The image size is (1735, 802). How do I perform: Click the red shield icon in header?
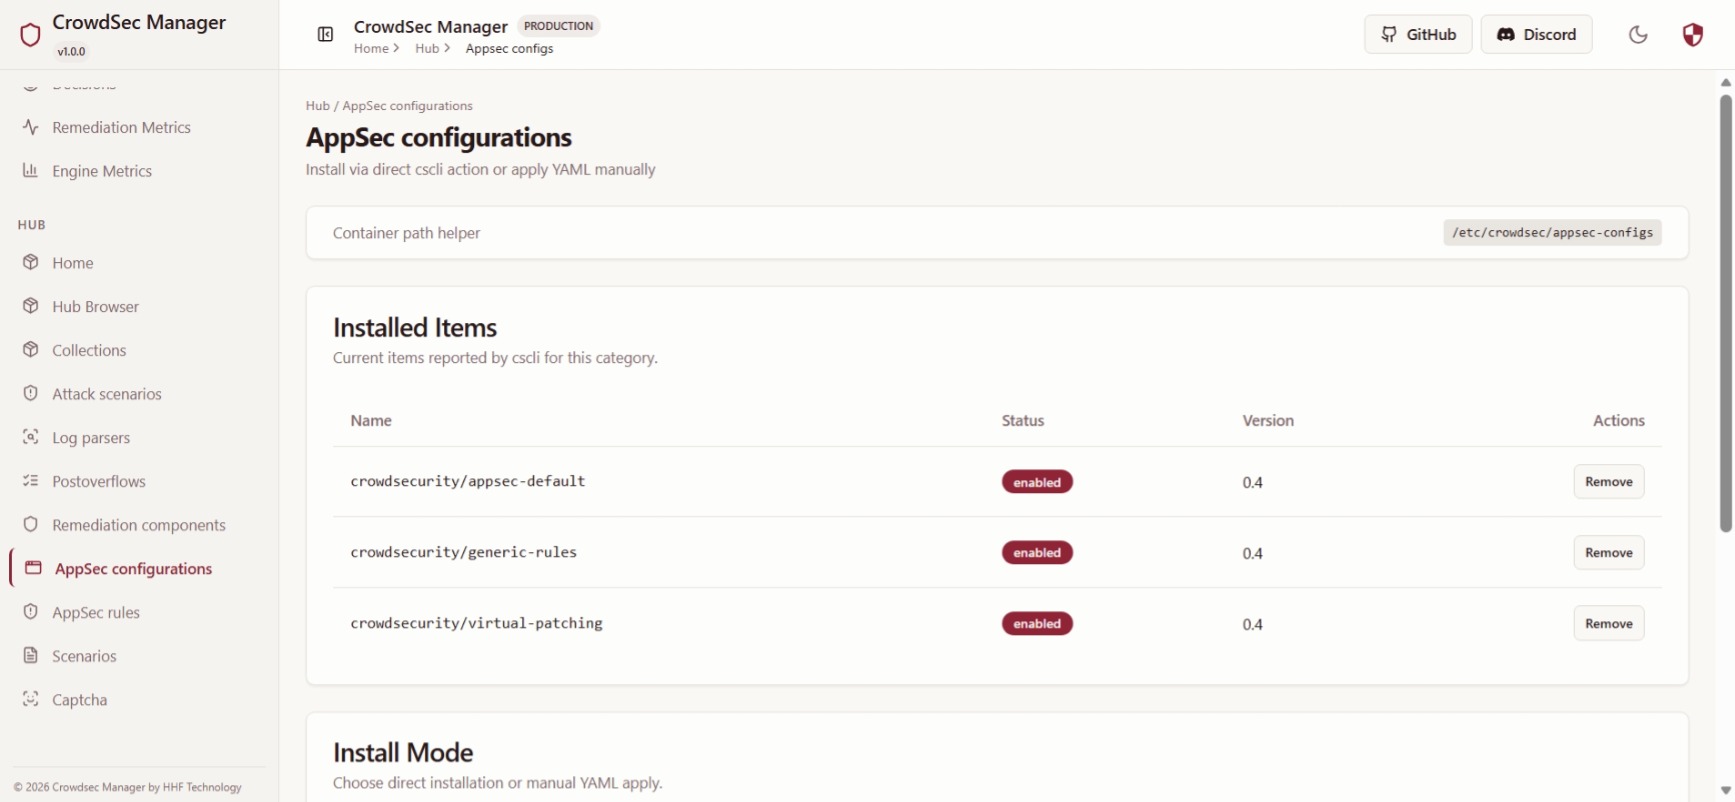tap(1692, 35)
